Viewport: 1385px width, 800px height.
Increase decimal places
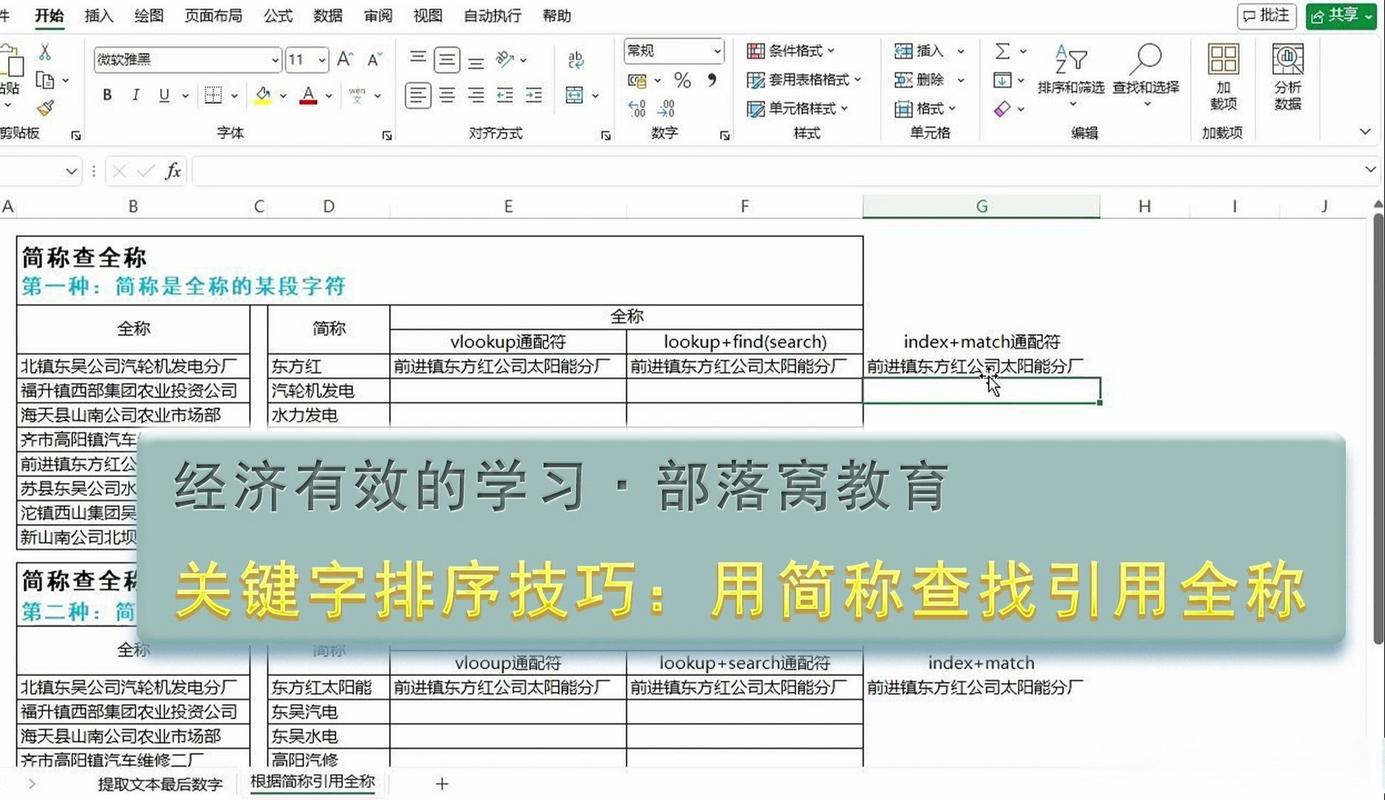(x=637, y=108)
